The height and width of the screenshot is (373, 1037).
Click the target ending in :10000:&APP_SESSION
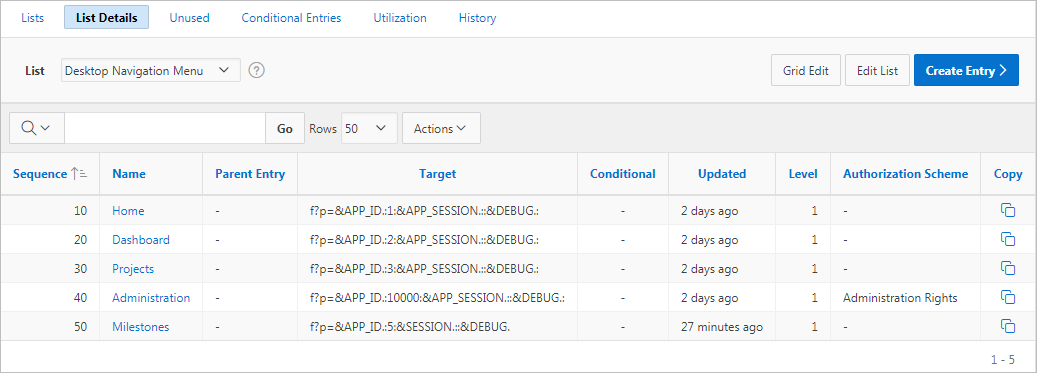coord(437,298)
